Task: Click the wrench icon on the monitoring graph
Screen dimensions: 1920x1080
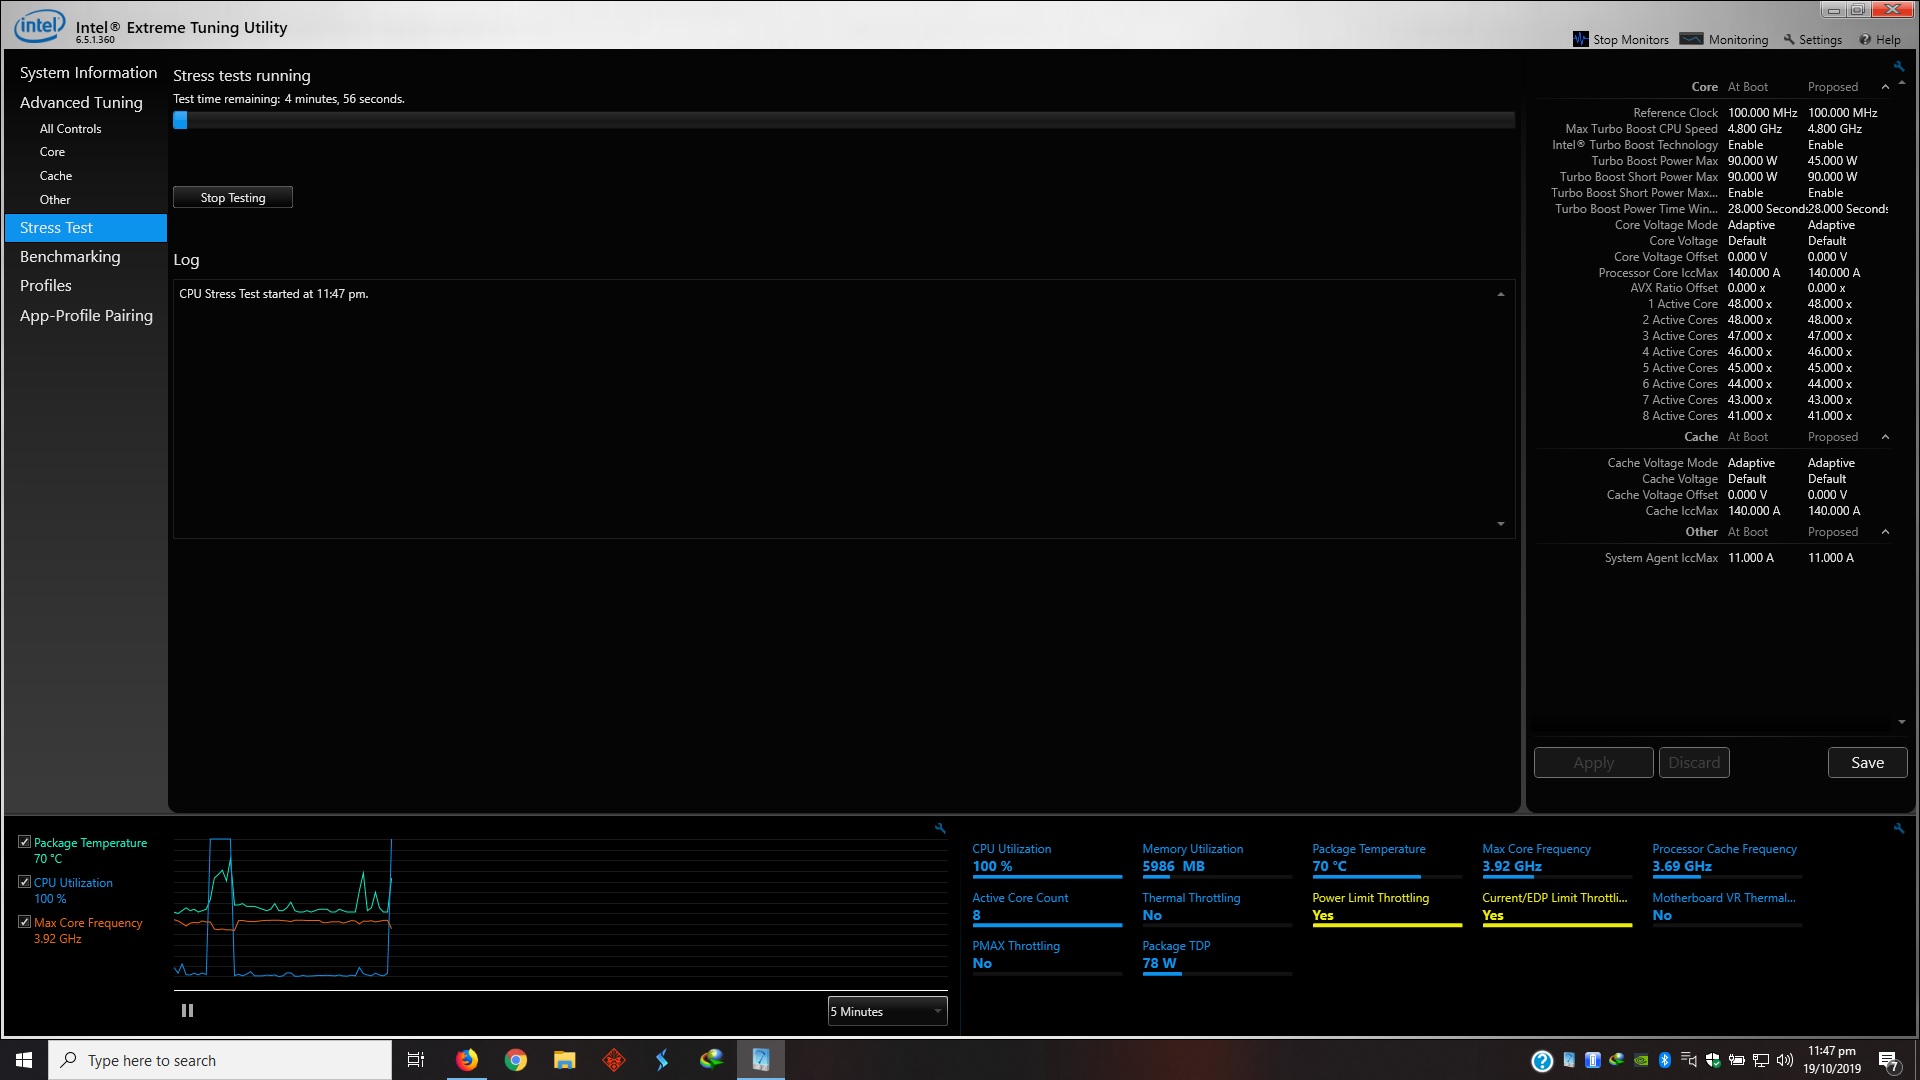Action: pyautogui.click(x=940, y=828)
